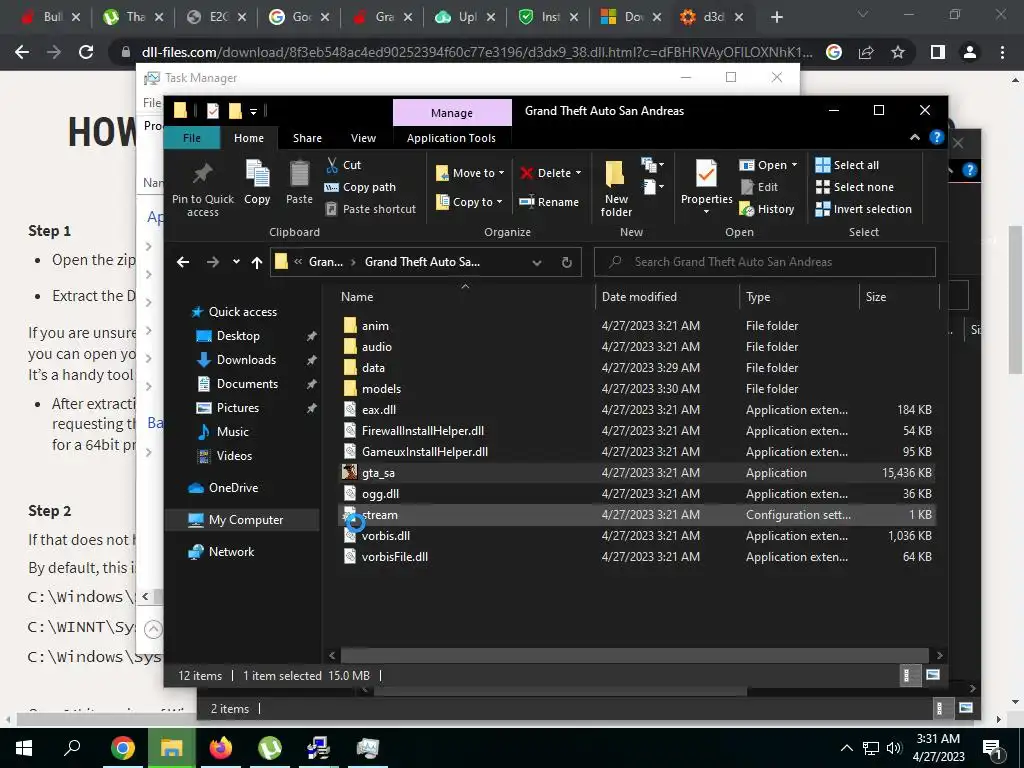This screenshot has height=768, width=1024.
Task: Show hidden system tray icons
Action: coord(846,748)
